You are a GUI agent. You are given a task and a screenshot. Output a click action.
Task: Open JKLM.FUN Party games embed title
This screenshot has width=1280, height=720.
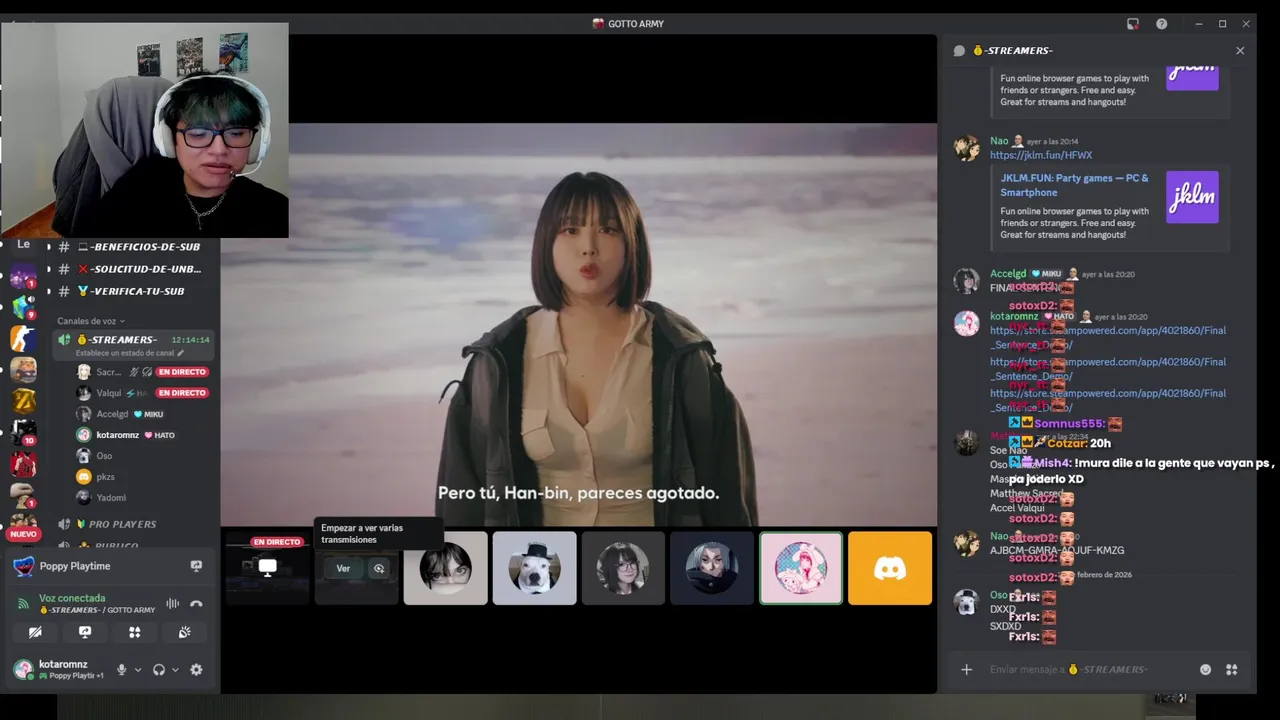[1074, 185]
